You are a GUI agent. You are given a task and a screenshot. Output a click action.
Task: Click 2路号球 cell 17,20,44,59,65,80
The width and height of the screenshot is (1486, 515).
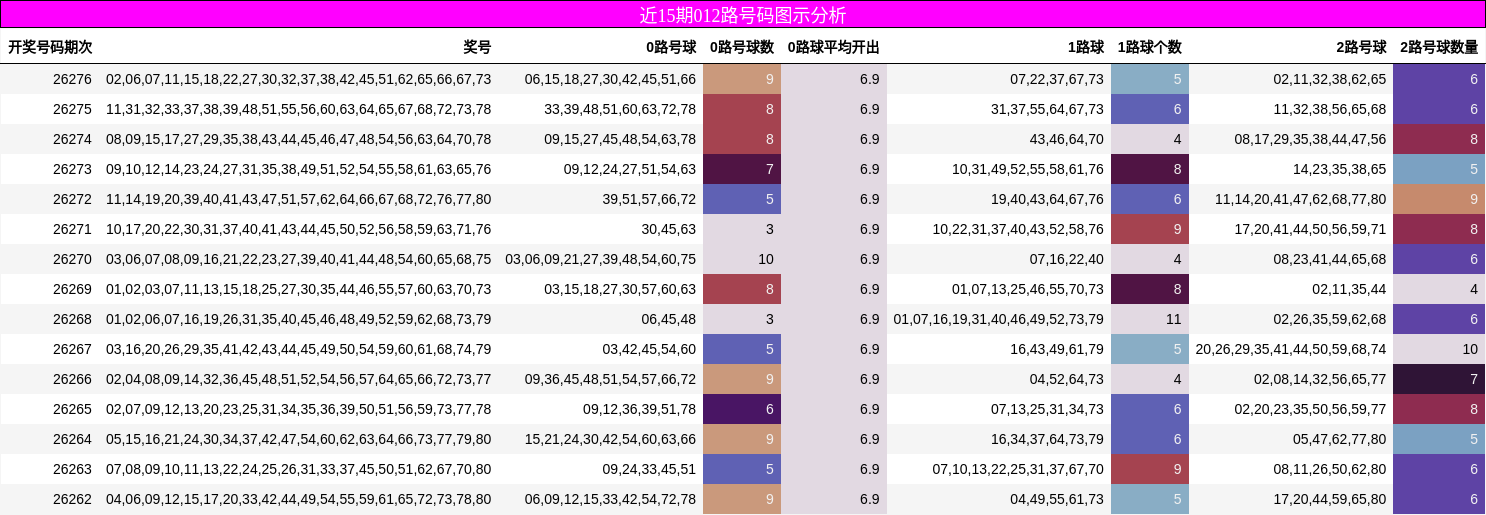click(x=1330, y=499)
